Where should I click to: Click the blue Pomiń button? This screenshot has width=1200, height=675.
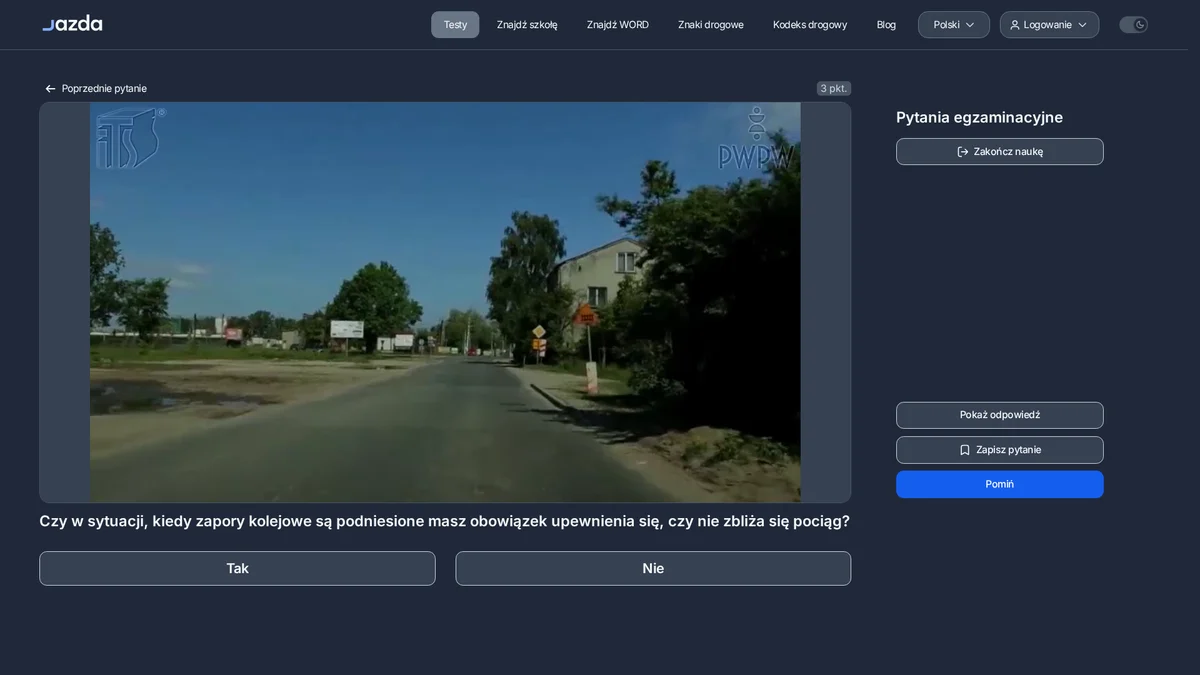(x=1000, y=484)
